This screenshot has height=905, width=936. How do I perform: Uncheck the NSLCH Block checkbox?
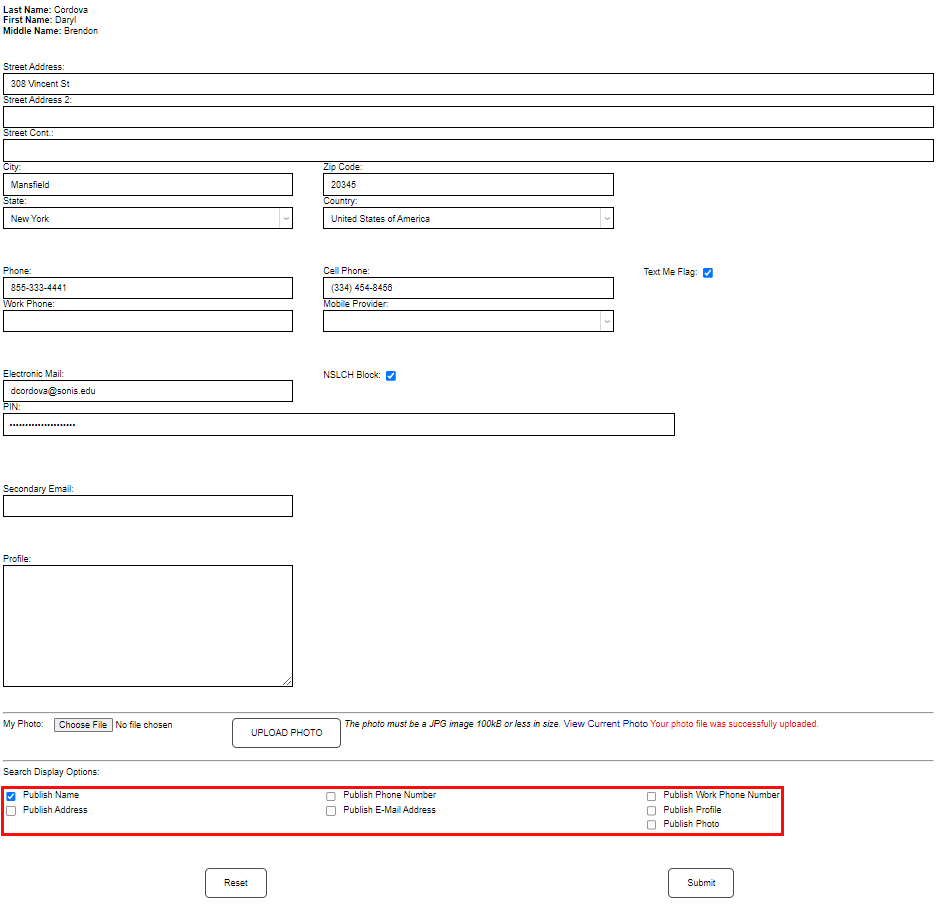tap(391, 375)
